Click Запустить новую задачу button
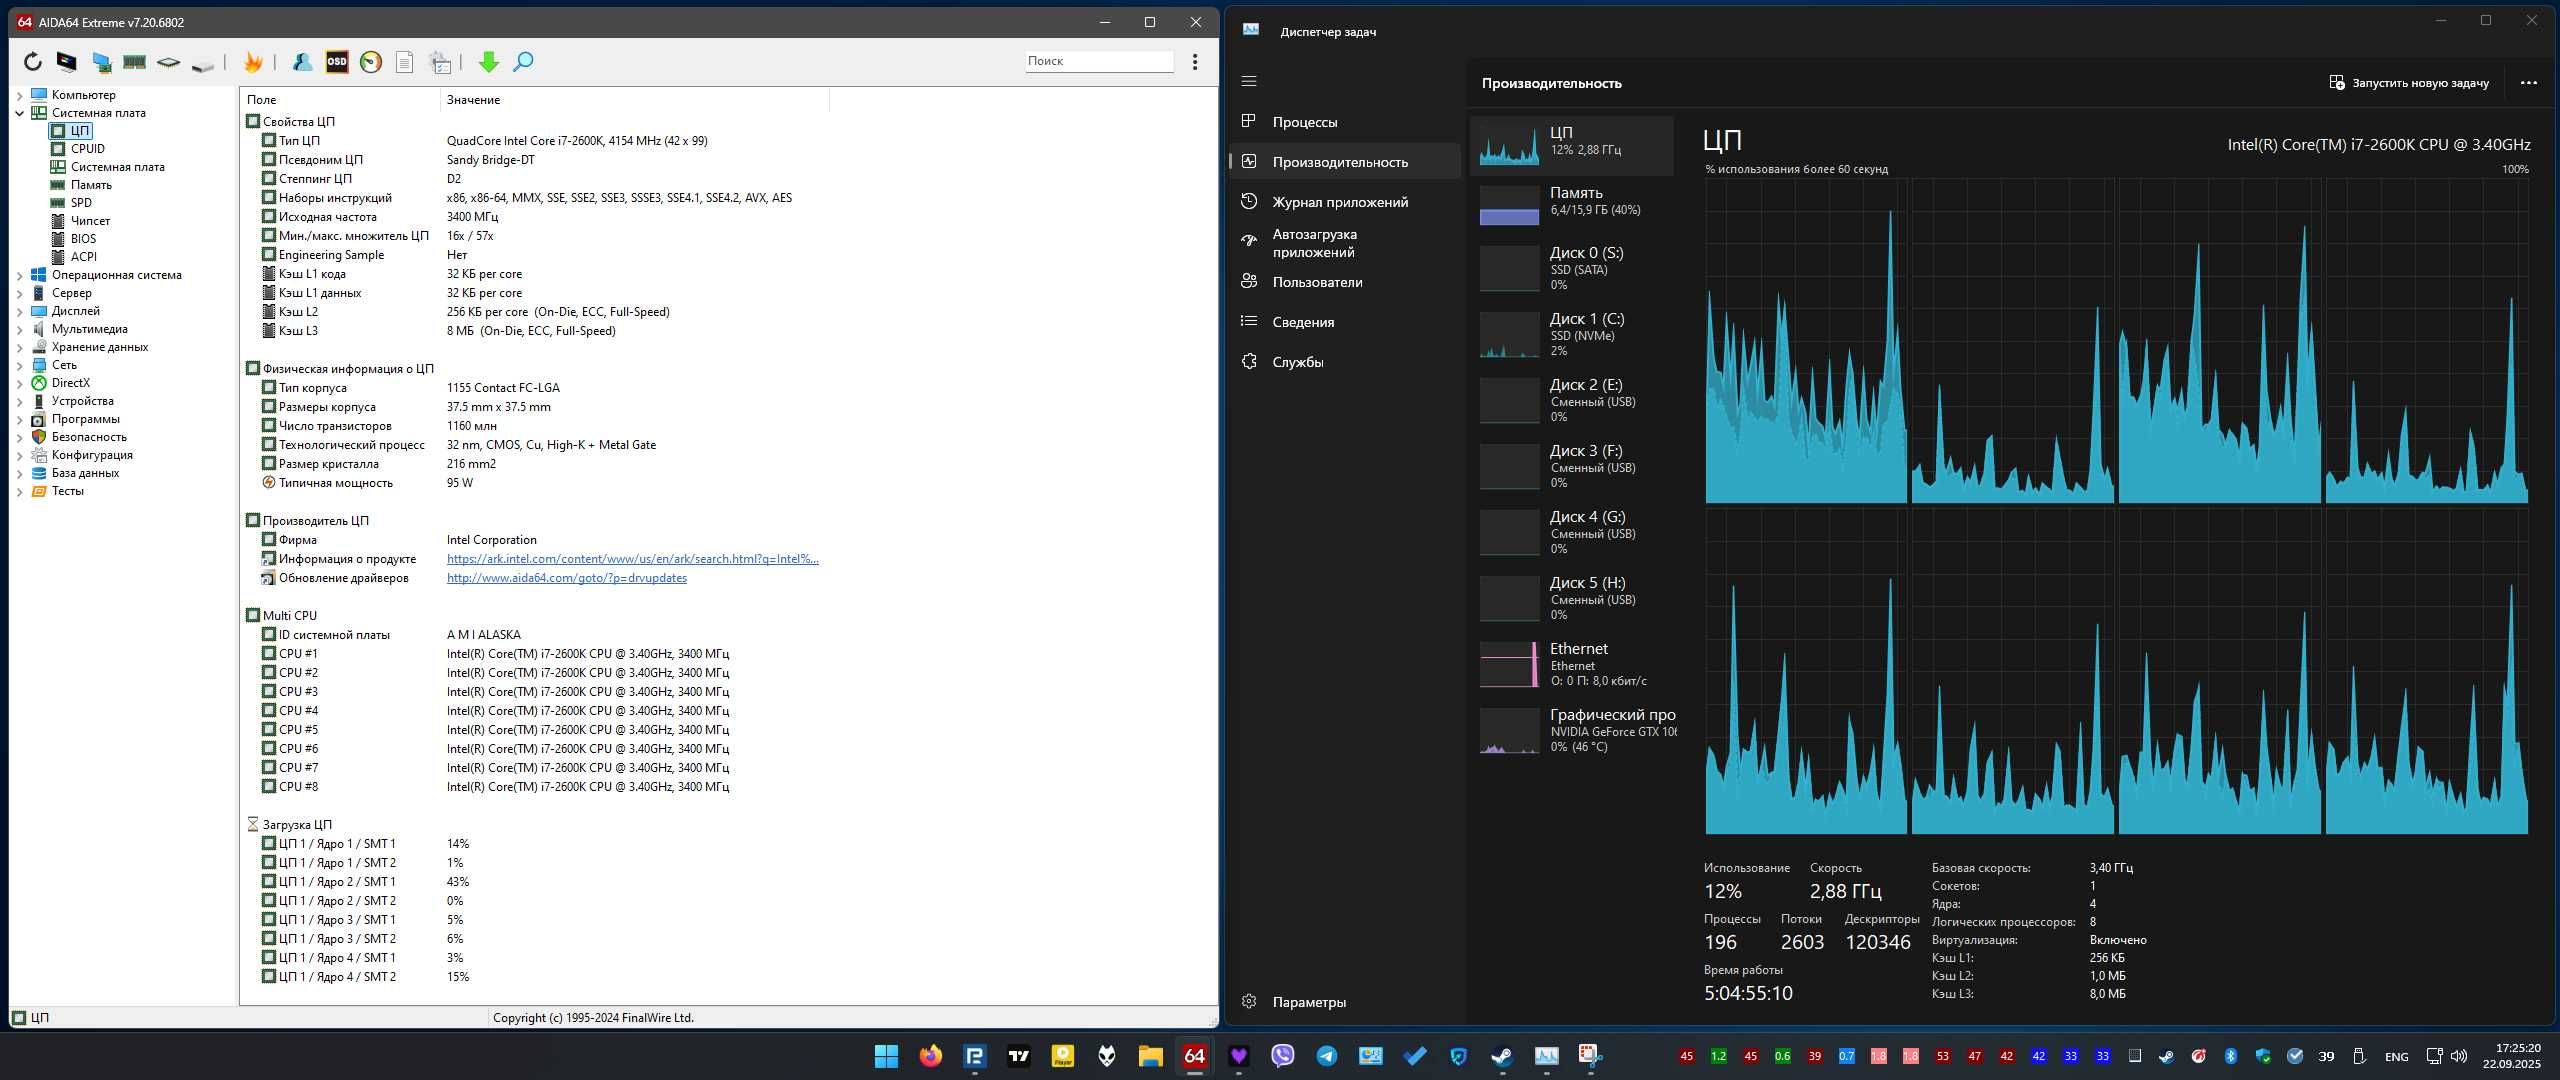The width and height of the screenshot is (2560, 1080). [2409, 83]
